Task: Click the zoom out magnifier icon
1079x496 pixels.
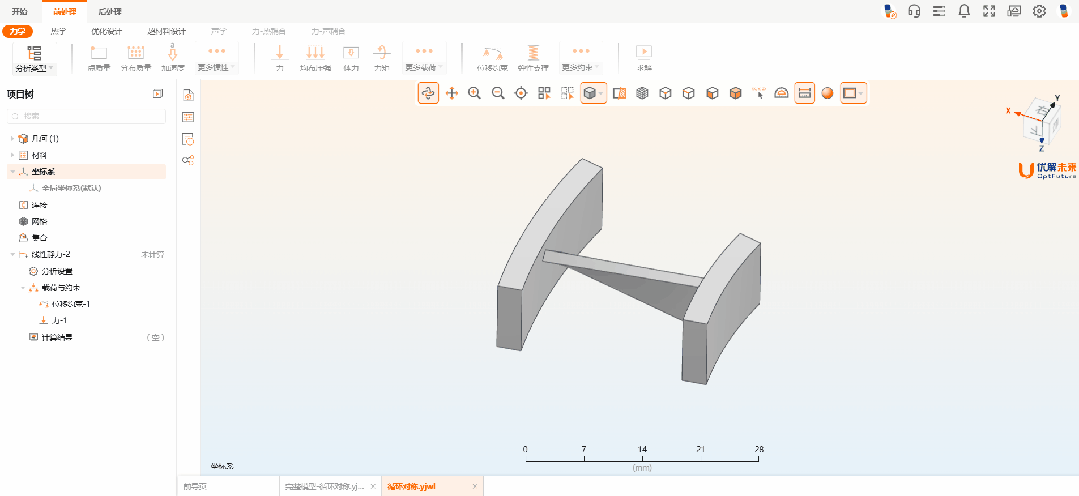Action: pyautogui.click(x=497, y=93)
